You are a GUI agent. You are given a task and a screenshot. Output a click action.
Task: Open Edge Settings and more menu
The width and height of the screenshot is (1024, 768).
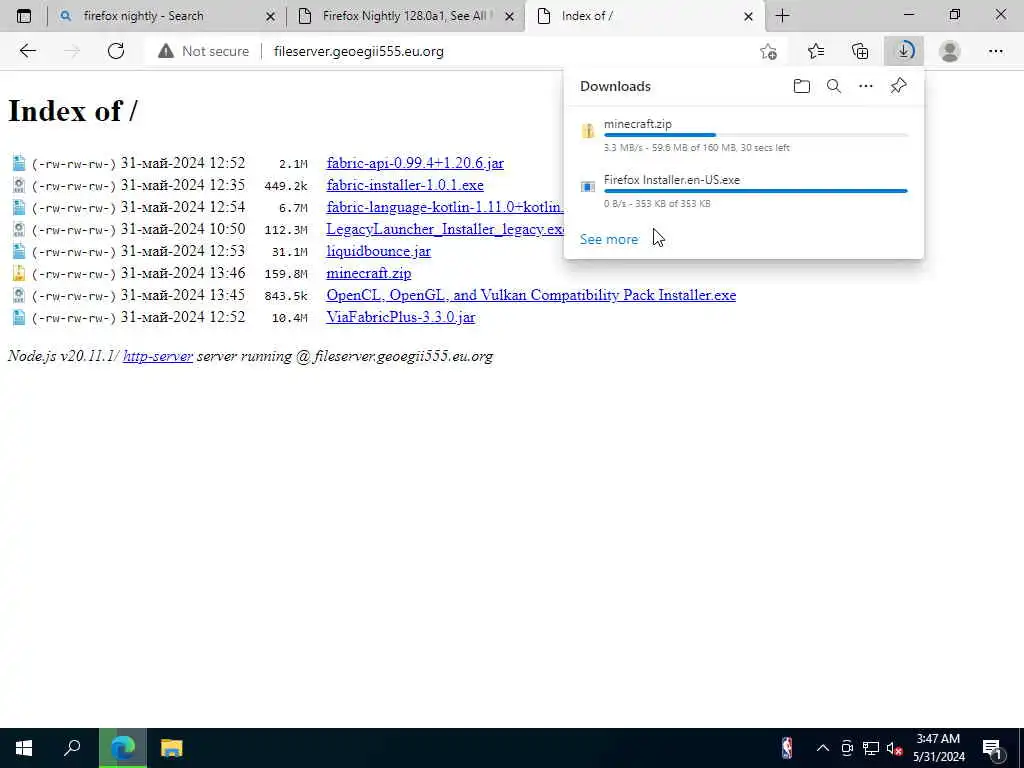(995, 51)
